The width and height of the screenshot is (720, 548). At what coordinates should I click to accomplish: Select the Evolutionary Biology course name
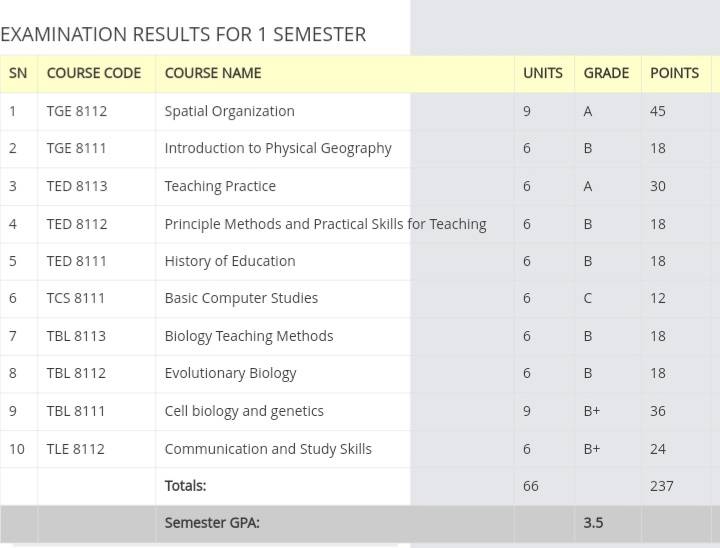point(230,374)
